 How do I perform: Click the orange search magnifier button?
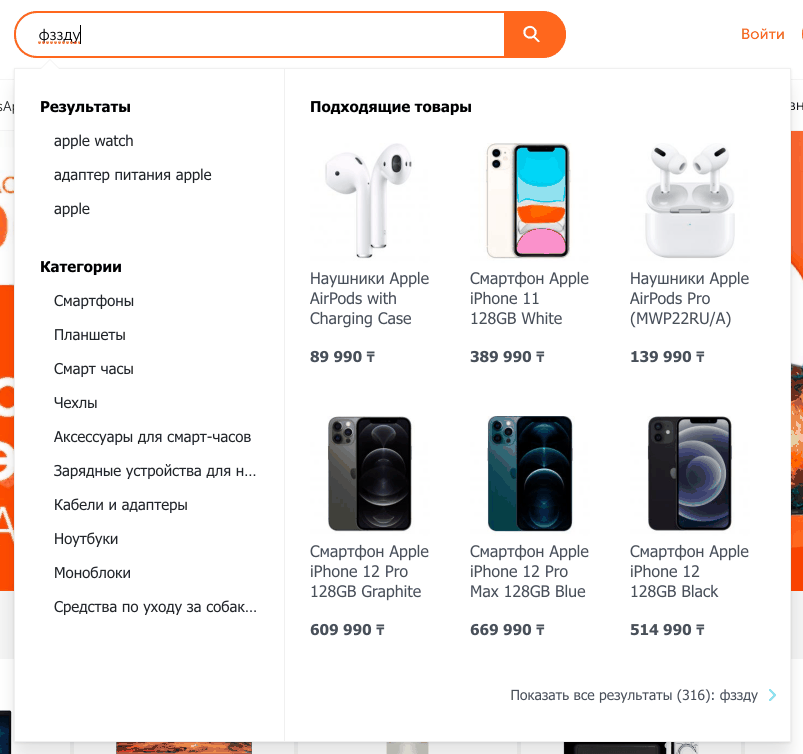coord(534,34)
